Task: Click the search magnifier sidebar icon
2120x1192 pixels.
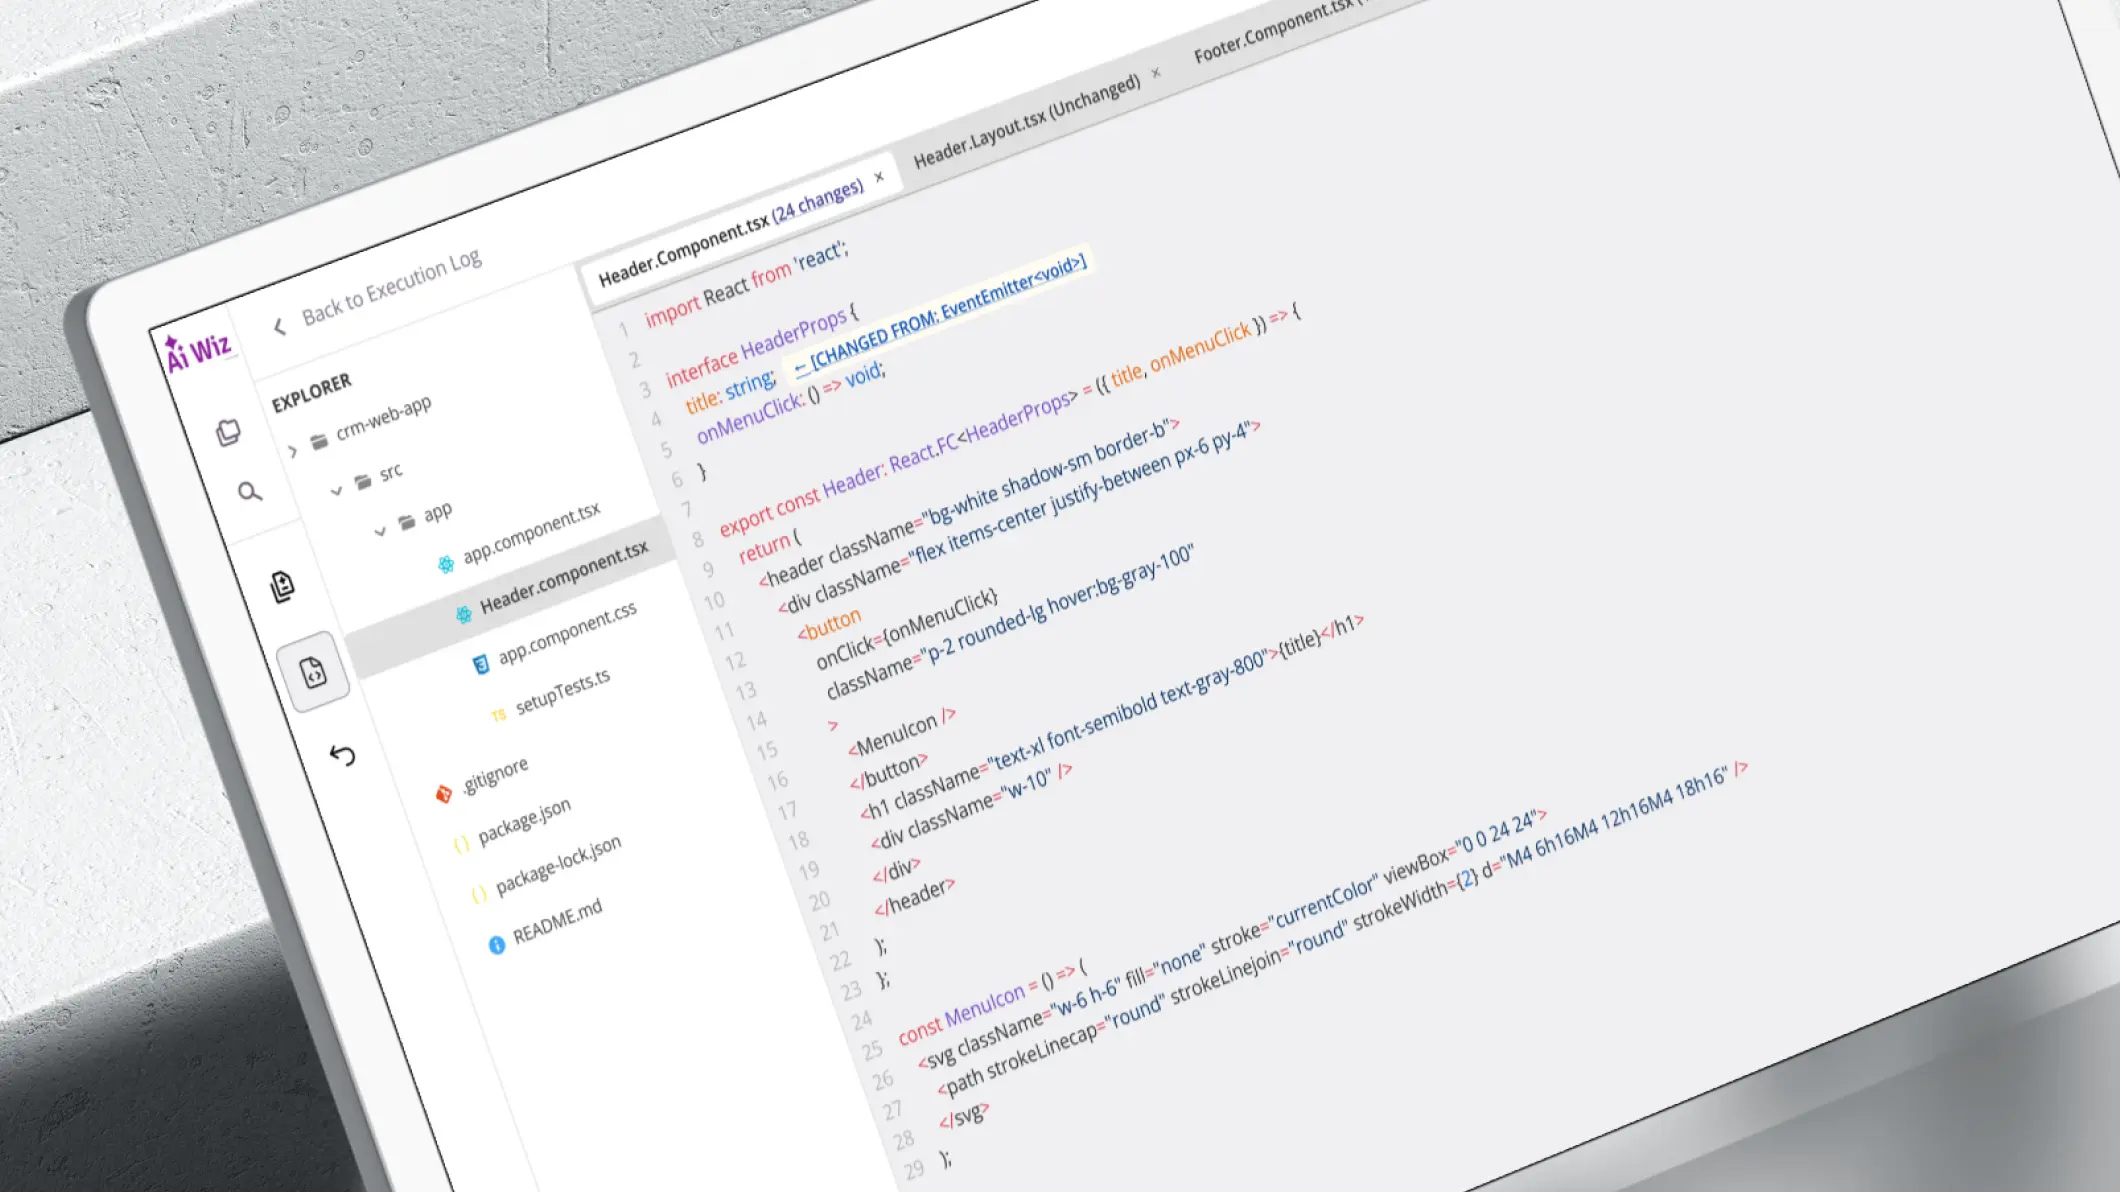Action: pyautogui.click(x=250, y=492)
